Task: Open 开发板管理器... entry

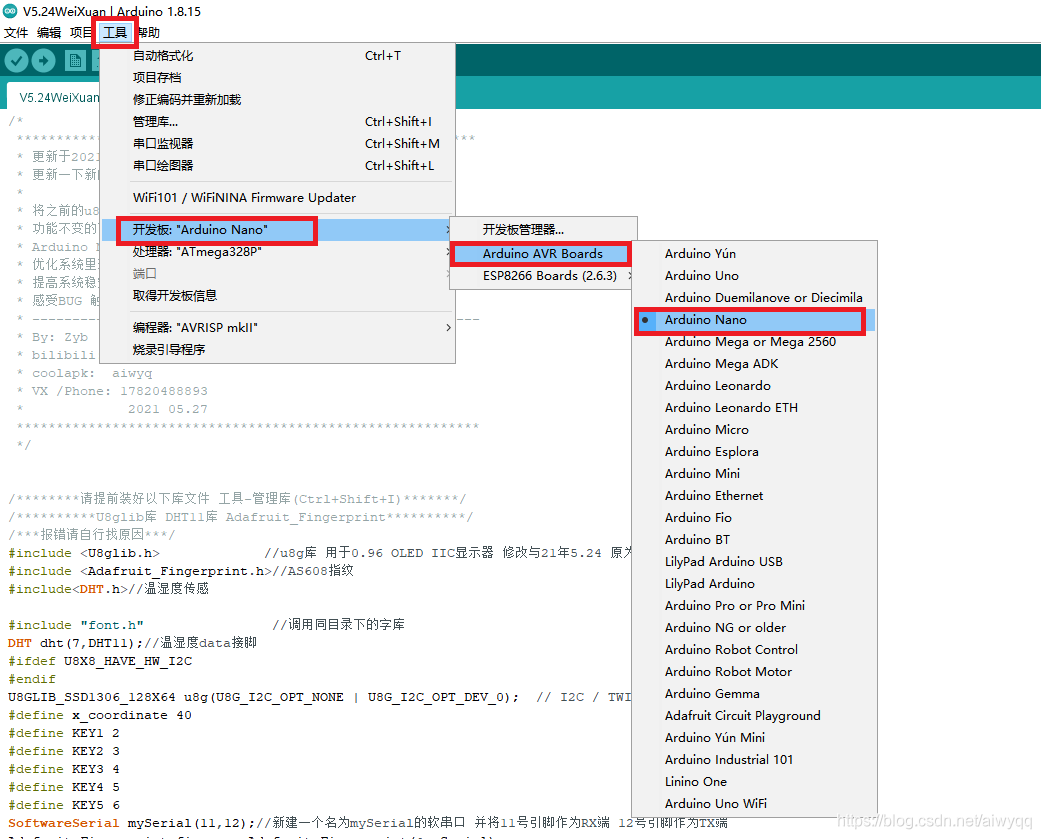Action: pyautogui.click(x=543, y=230)
